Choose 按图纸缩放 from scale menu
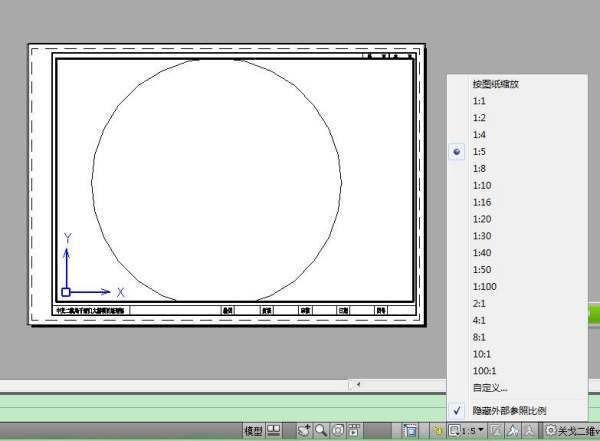 coord(517,84)
